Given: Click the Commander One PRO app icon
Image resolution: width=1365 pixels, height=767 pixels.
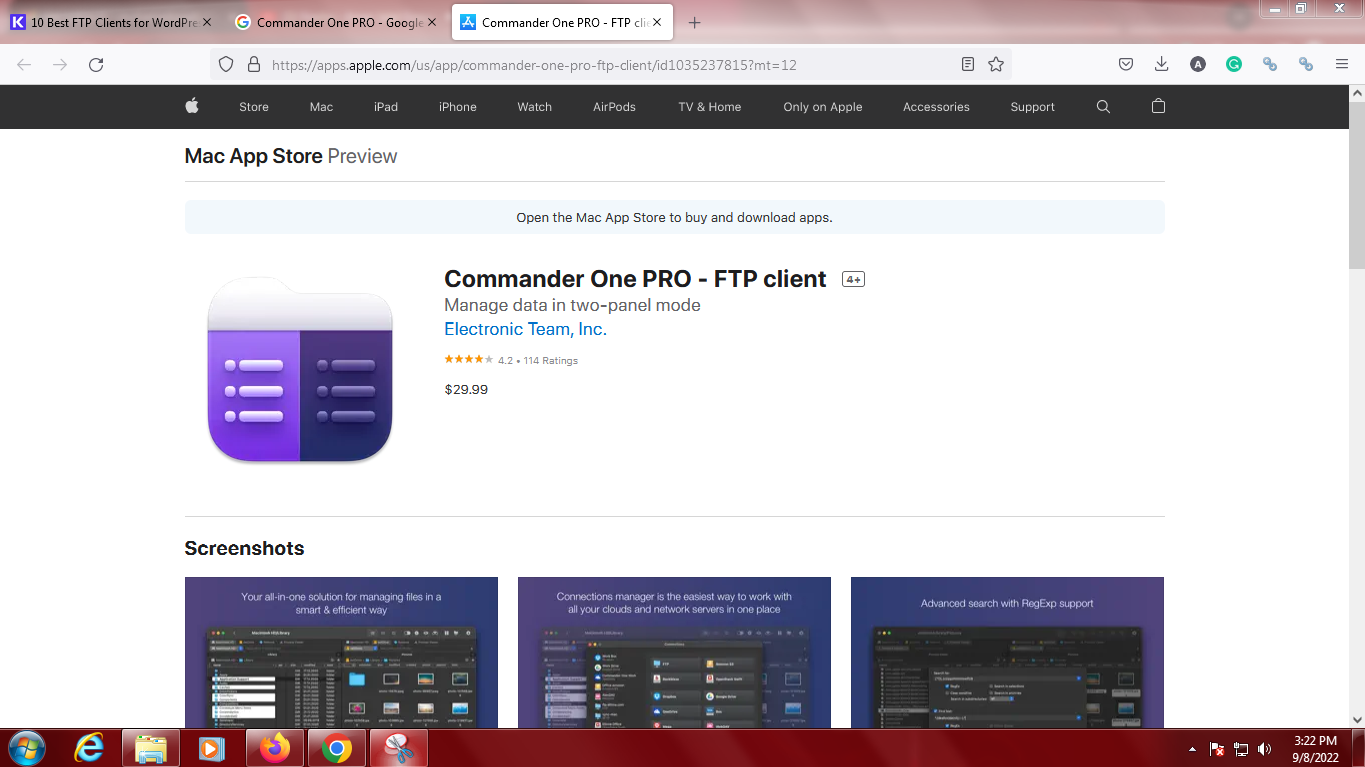Looking at the screenshot, I should (300, 370).
